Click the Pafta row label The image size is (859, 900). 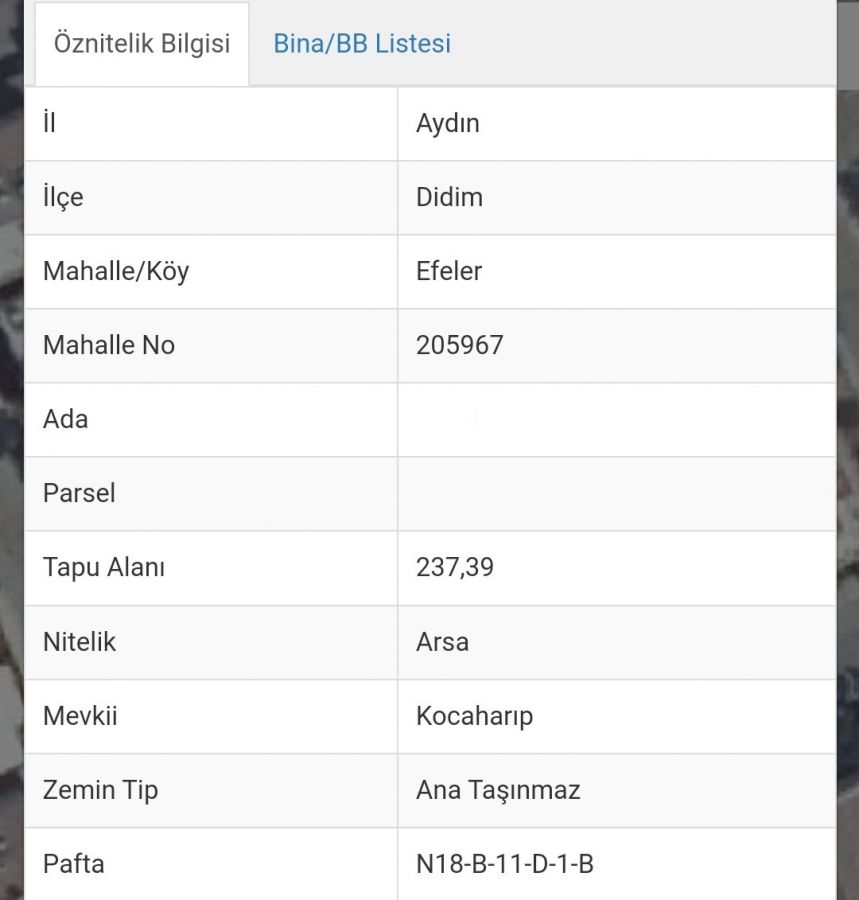tap(73, 864)
